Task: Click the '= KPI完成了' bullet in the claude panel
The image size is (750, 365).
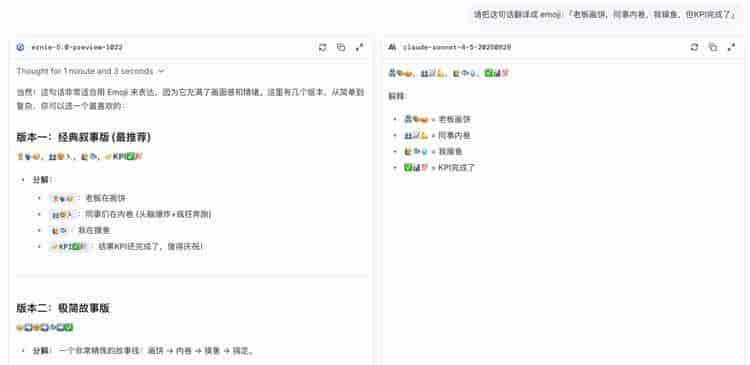Action: pos(439,167)
